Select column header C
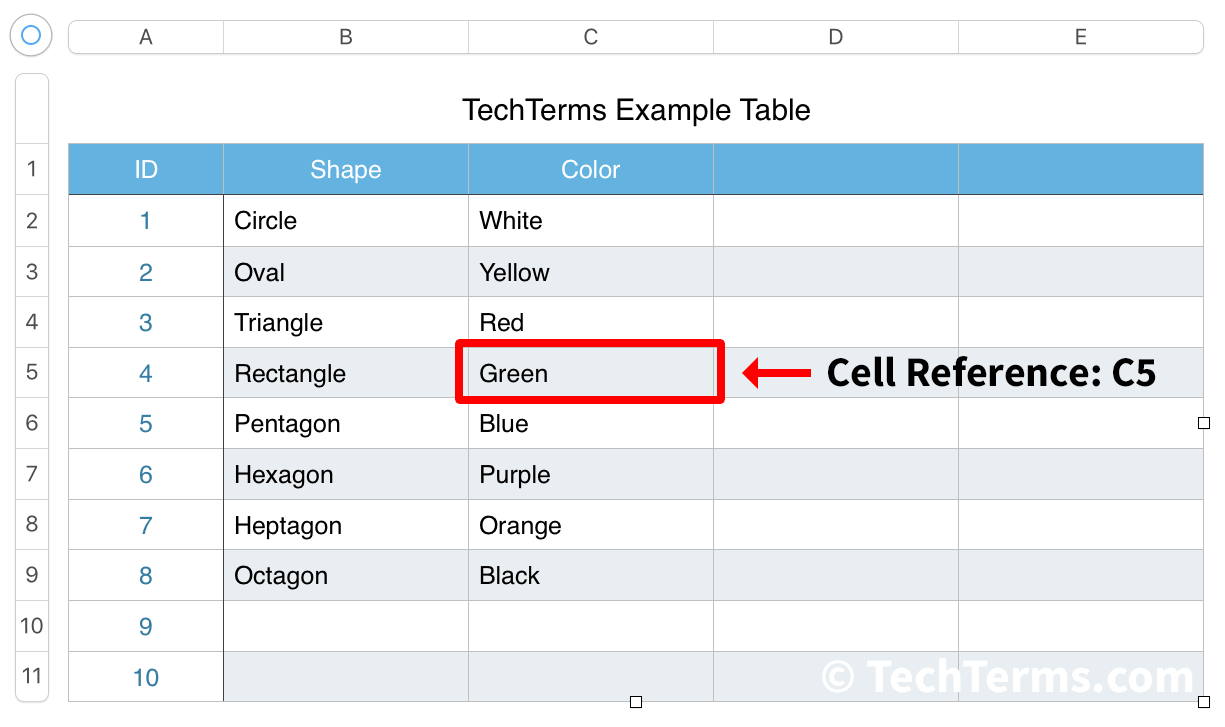 click(x=590, y=36)
